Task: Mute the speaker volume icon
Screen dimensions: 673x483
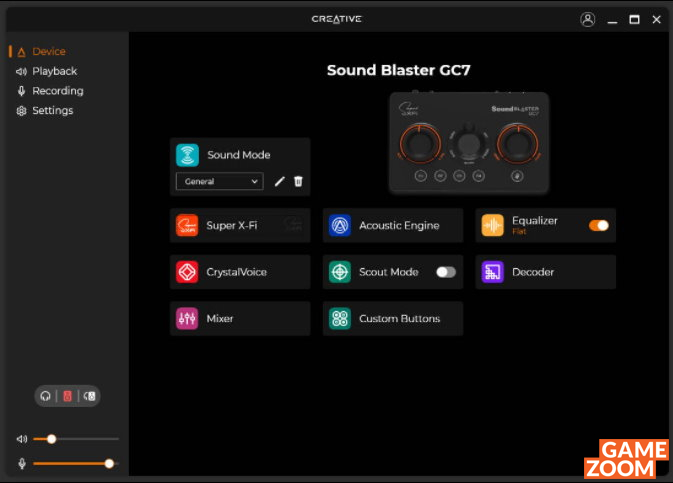Action: 21,439
